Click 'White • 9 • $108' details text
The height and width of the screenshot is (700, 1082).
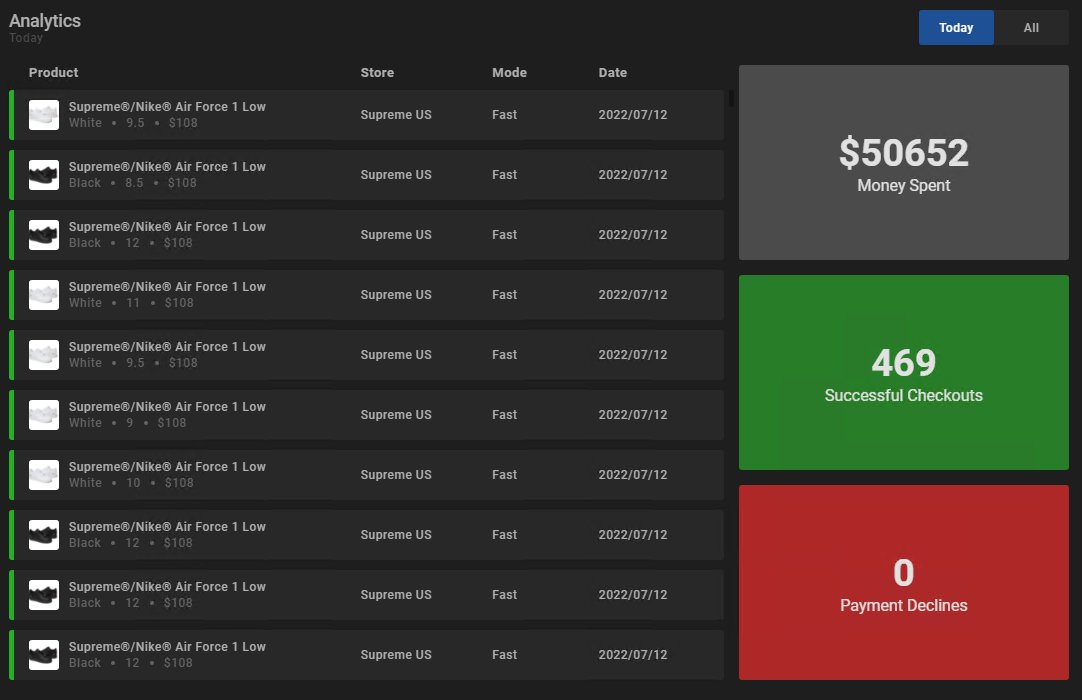tap(128, 423)
